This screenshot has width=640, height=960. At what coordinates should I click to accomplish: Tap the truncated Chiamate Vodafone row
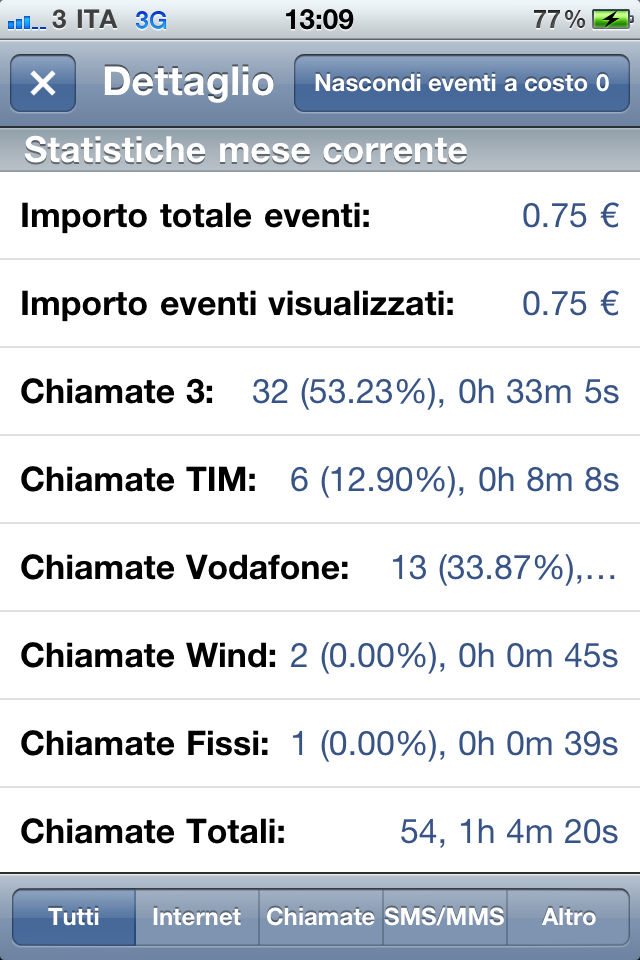pyautogui.click(x=320, y=568)
